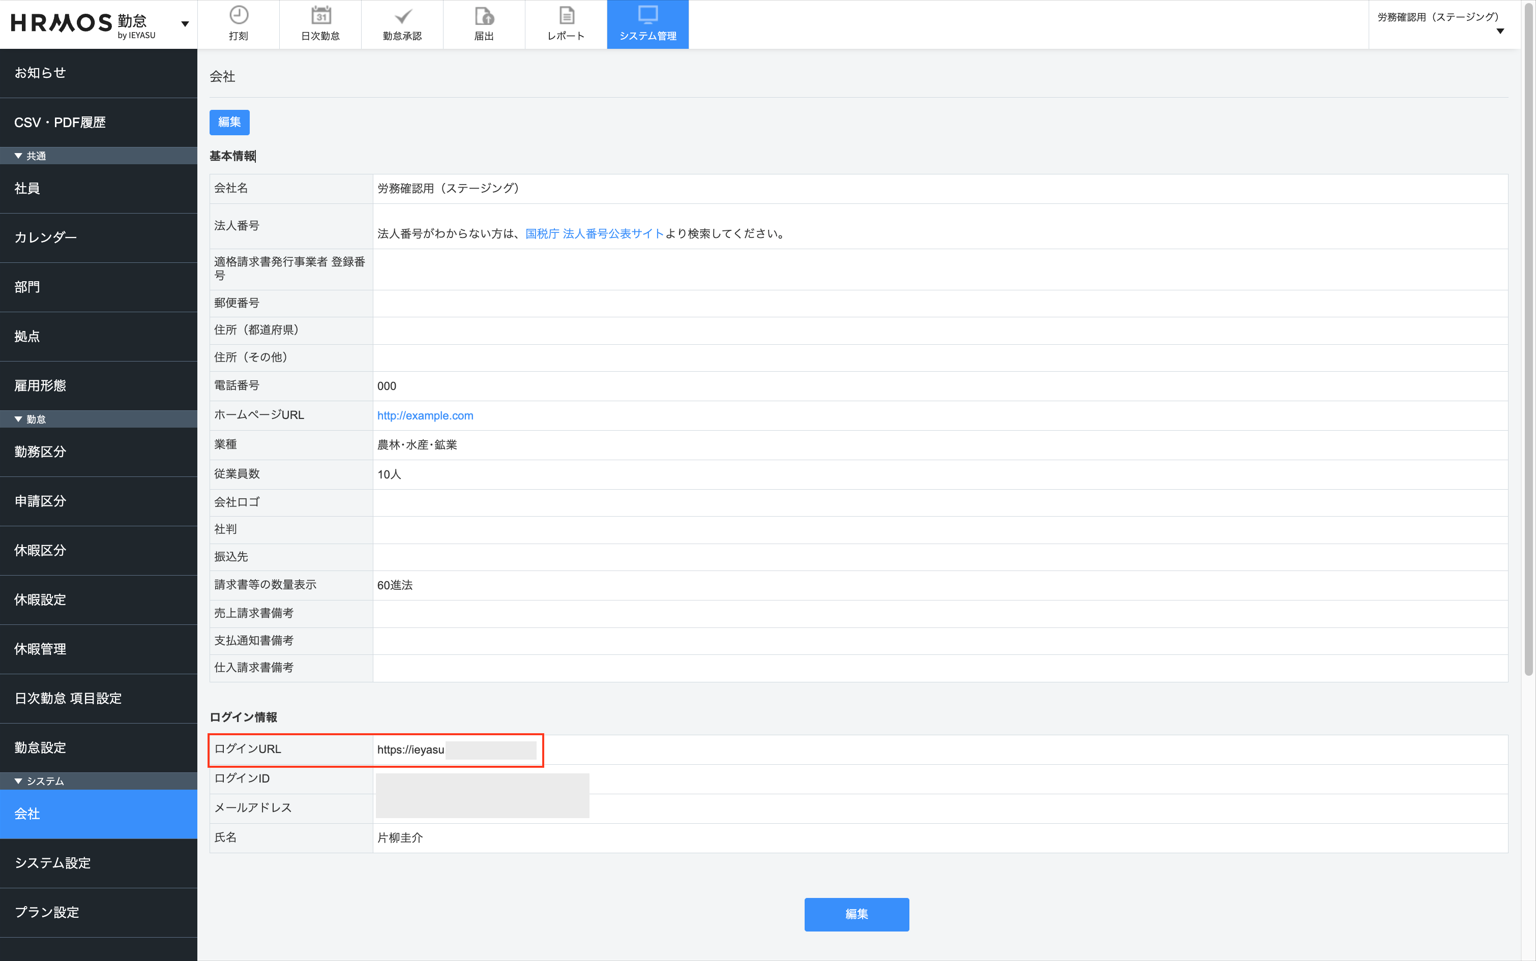Collapse the 勤怠 sidebar section
Image resolution: width=1536 pixels, height=961 pixels.
[x=18, y=419]
